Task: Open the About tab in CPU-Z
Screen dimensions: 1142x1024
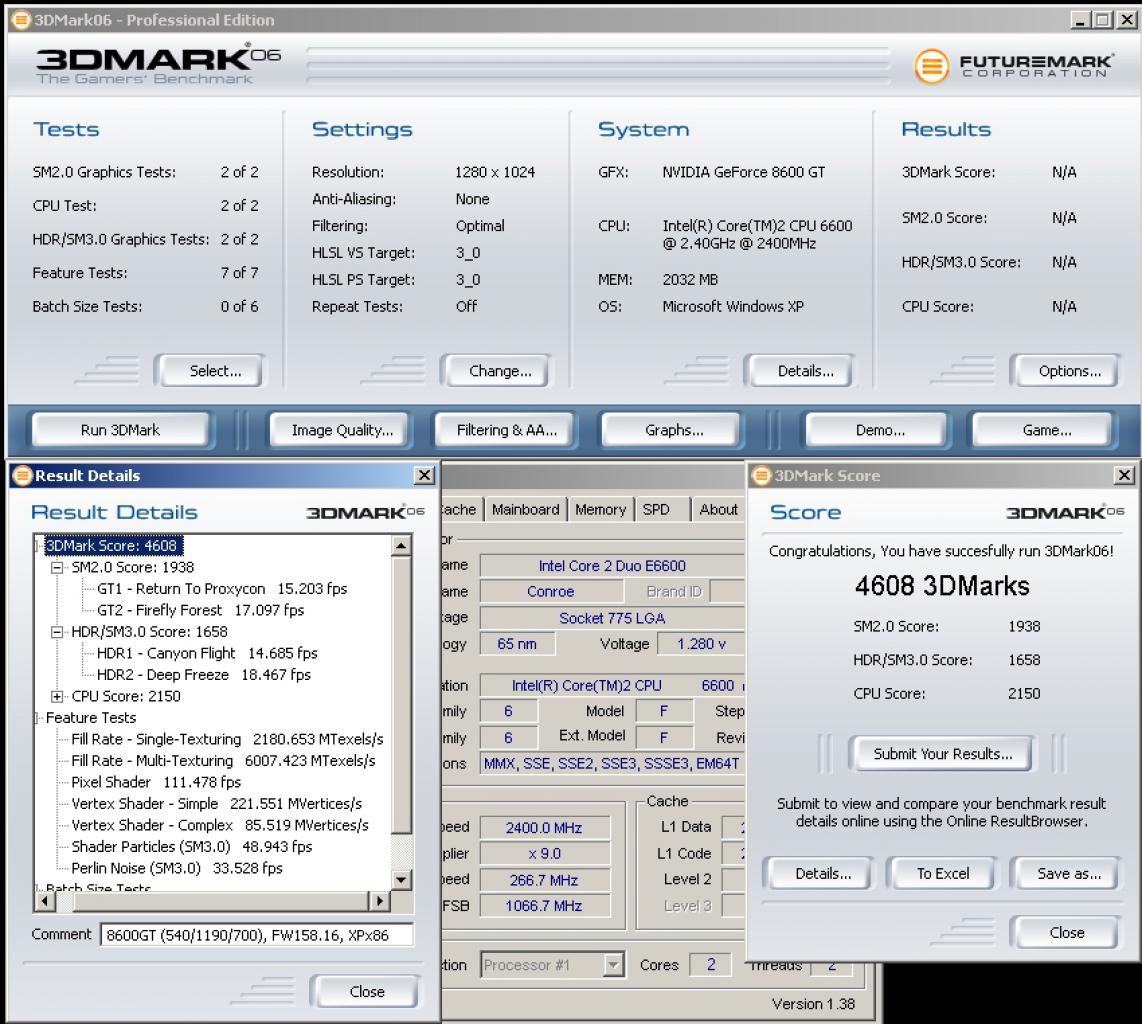Action: pyautogui.click(x=718, y=510)
